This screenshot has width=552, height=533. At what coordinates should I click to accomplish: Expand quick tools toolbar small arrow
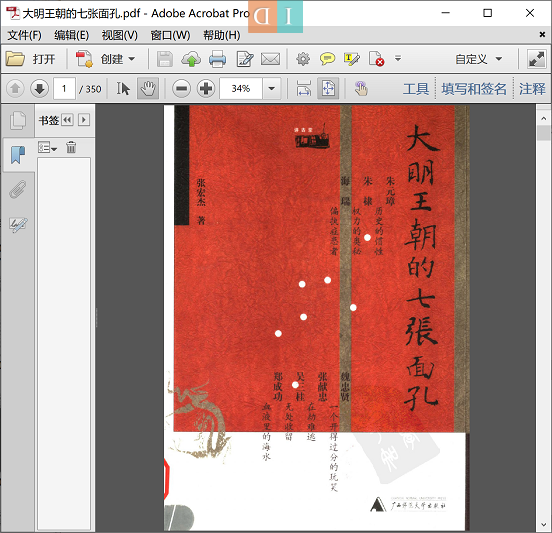pyautogui.click(x=398, y=58)
